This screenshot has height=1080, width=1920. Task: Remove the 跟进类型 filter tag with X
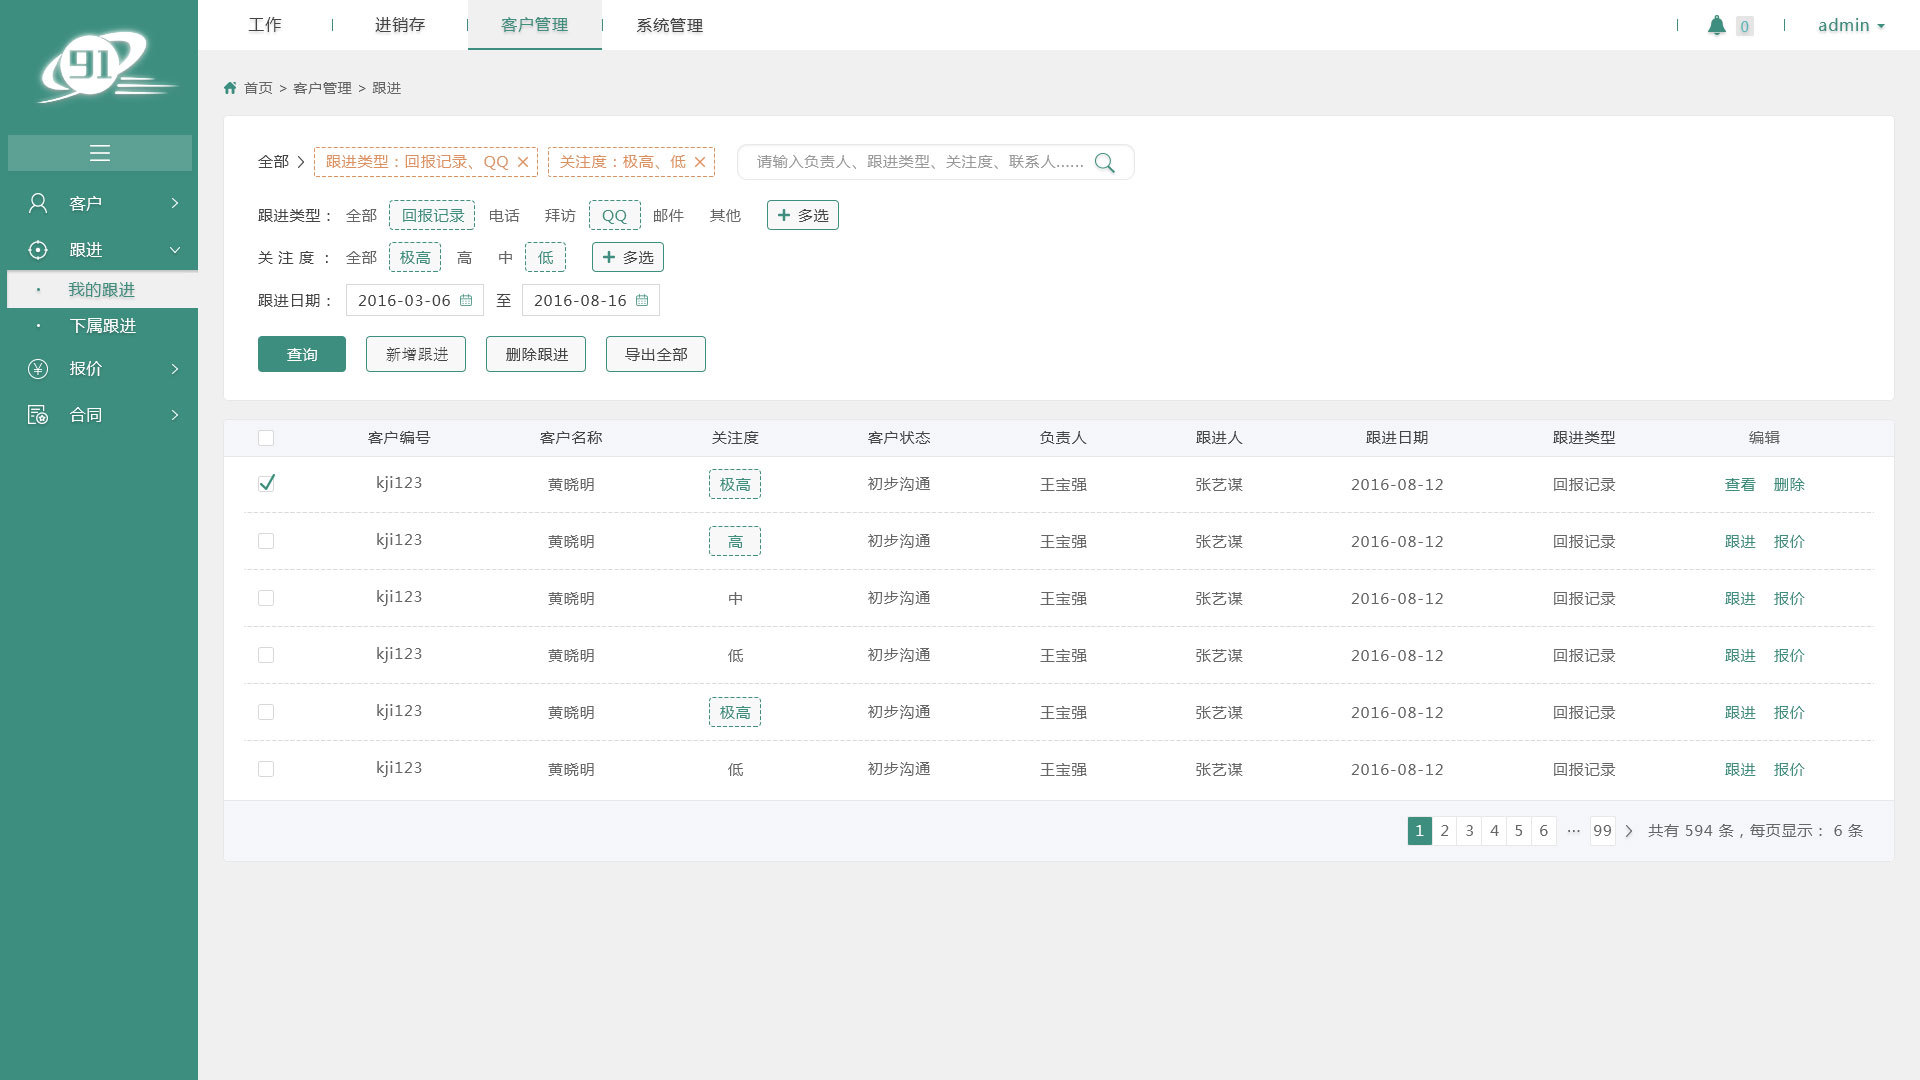pos(523,162)
